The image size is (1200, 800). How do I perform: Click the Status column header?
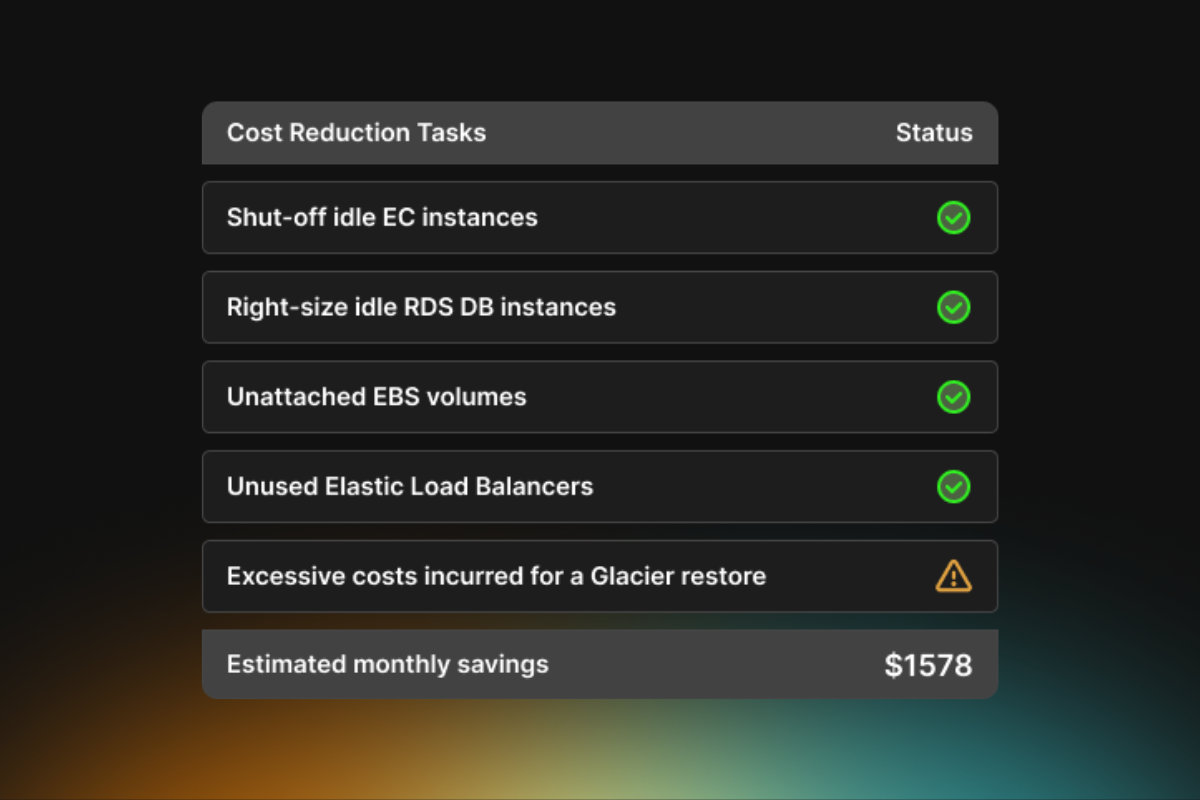(933, 133)
